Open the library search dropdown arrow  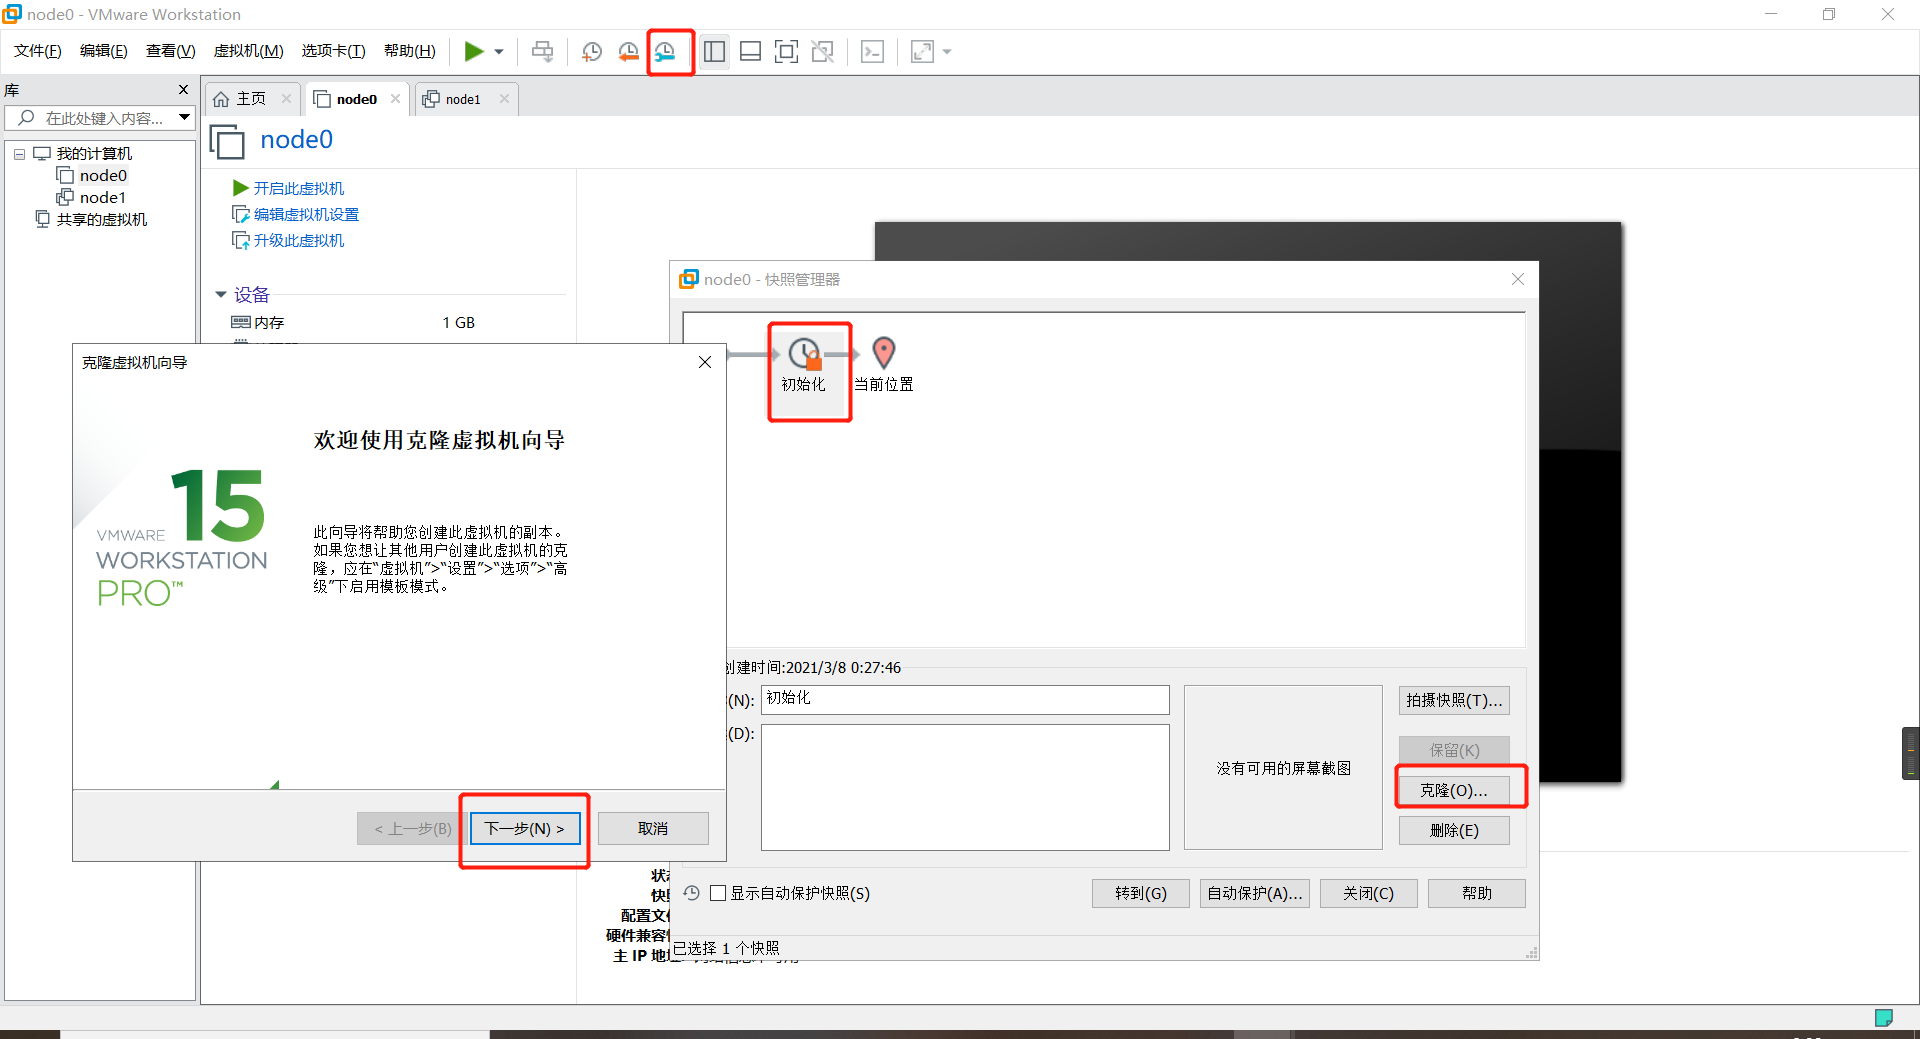click(x=184, y=117)
